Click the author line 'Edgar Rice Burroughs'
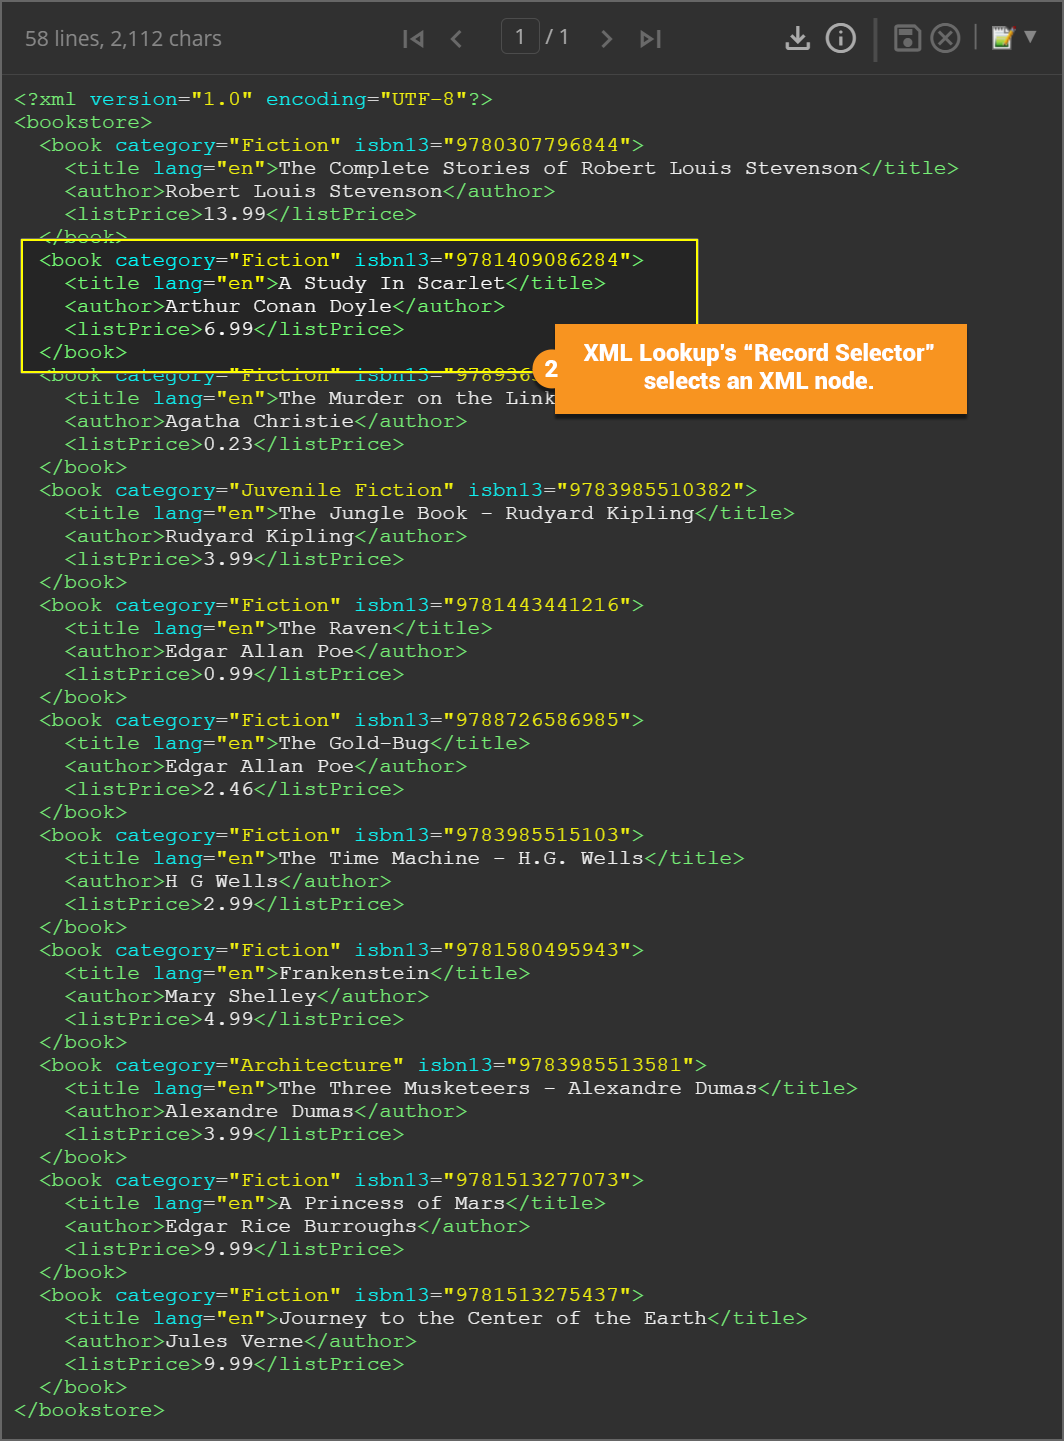 [x=297, y=1226]
